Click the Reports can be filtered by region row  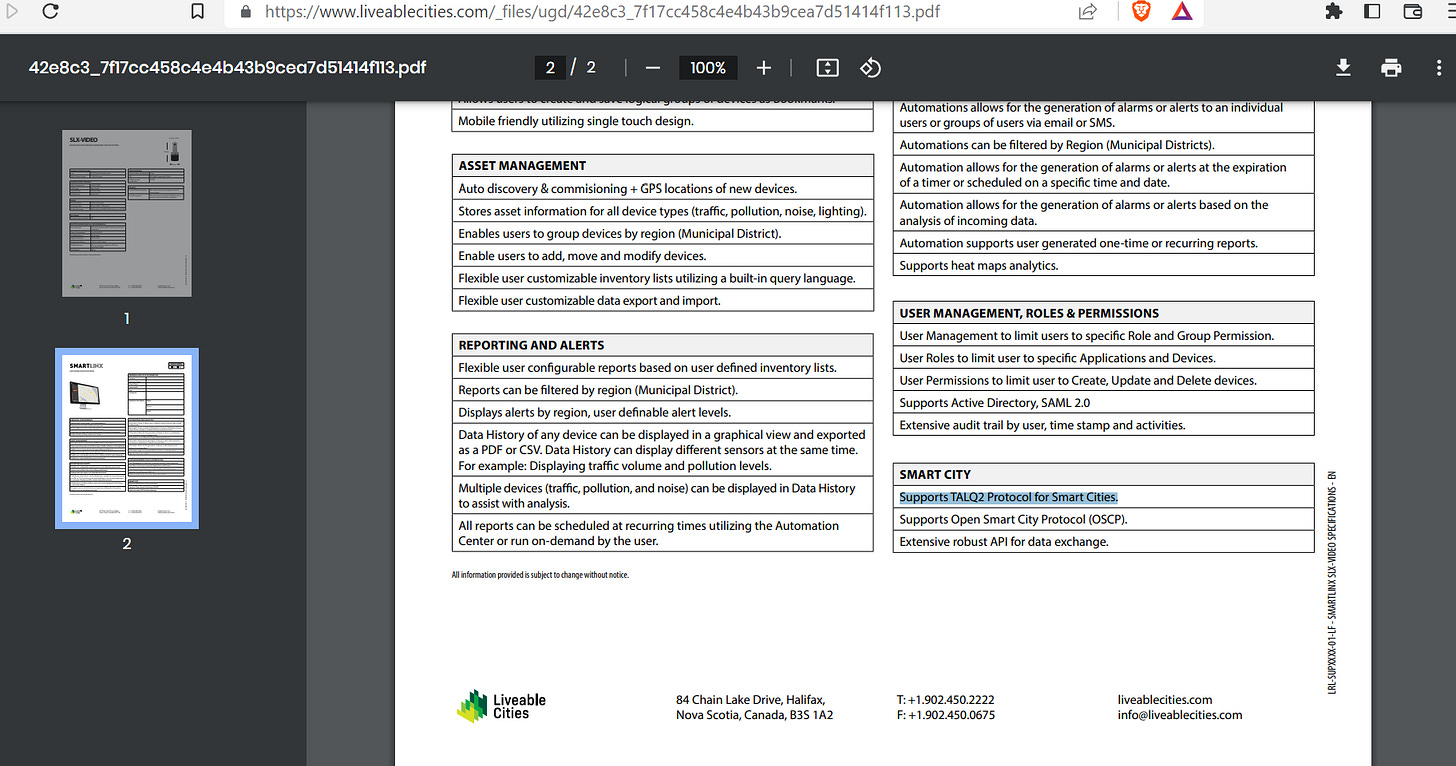pos(663,390)
